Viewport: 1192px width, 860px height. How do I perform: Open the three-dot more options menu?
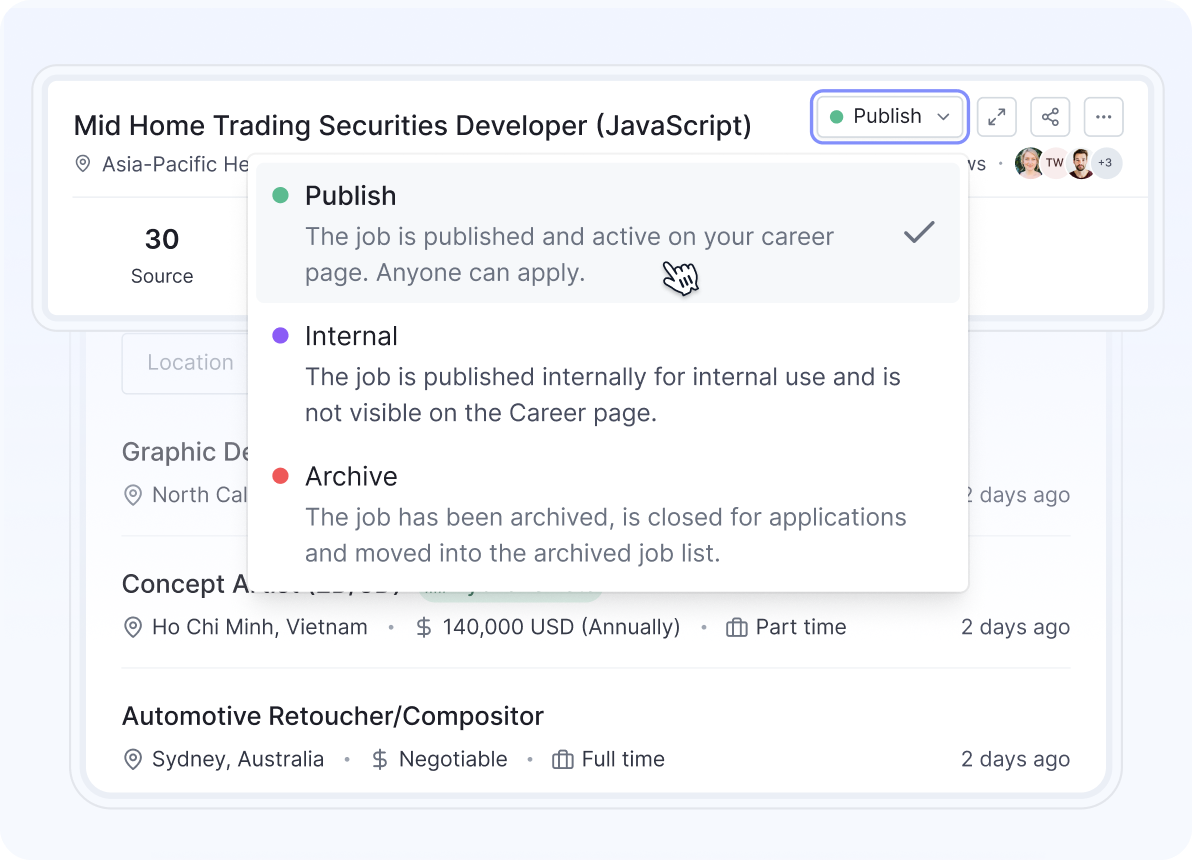tap(1103, 117)
